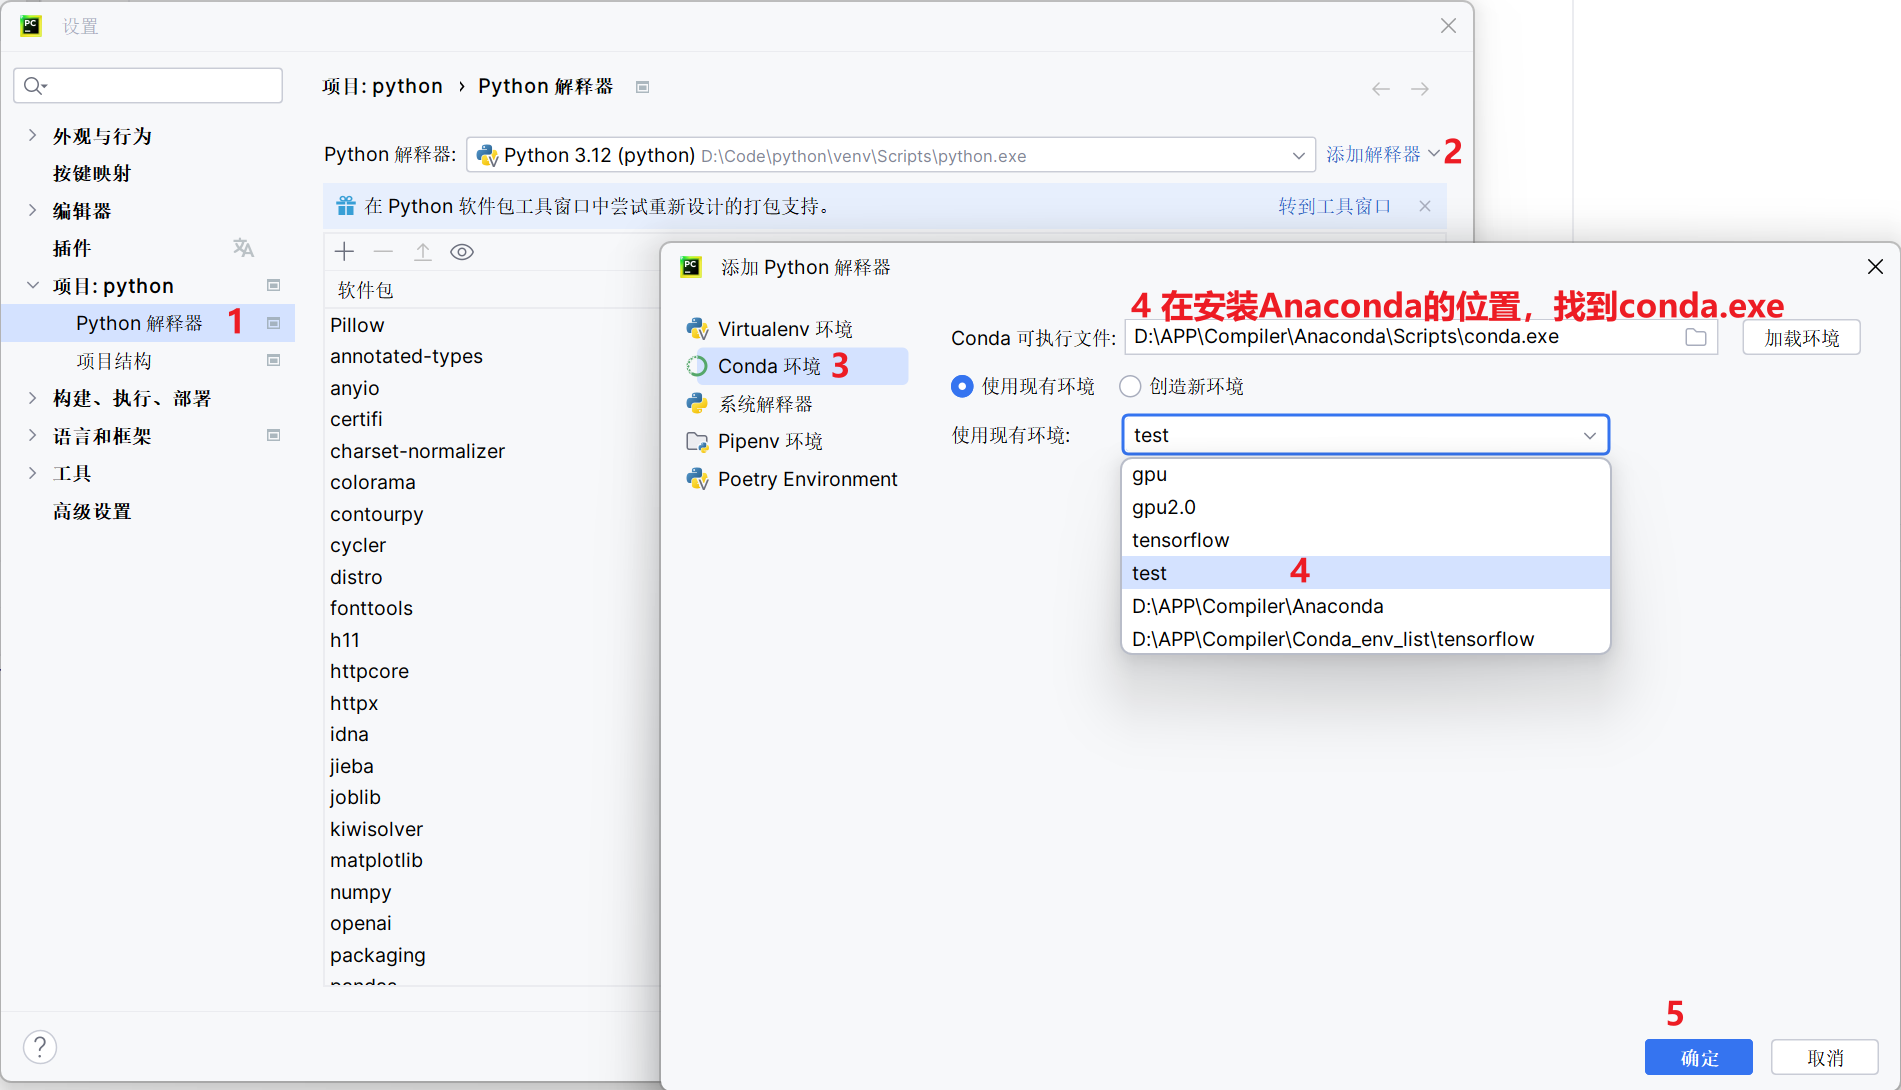The width and height of the screenshot is (1901, 1090).
Task: Close the 添加 Python 解释器 dialog
Action: click(1875, 267)
